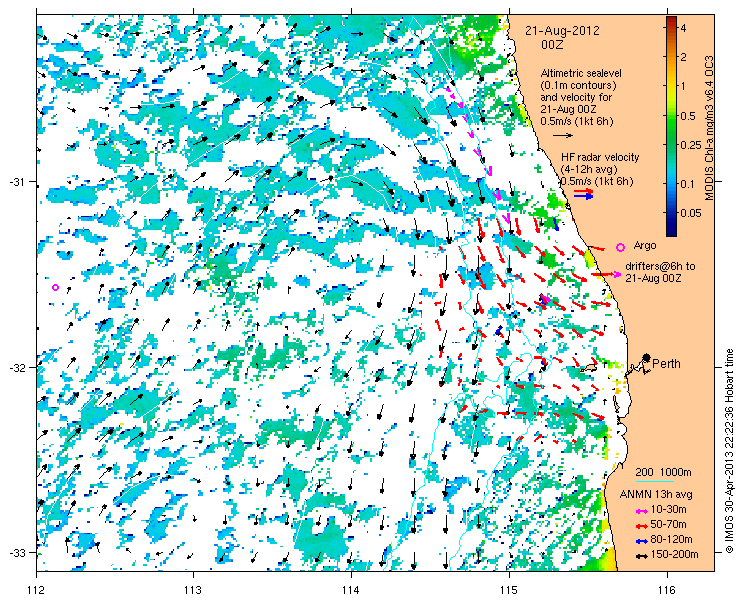Click the 80-120m depth label
740x600 pixels.
click(671, 540)
